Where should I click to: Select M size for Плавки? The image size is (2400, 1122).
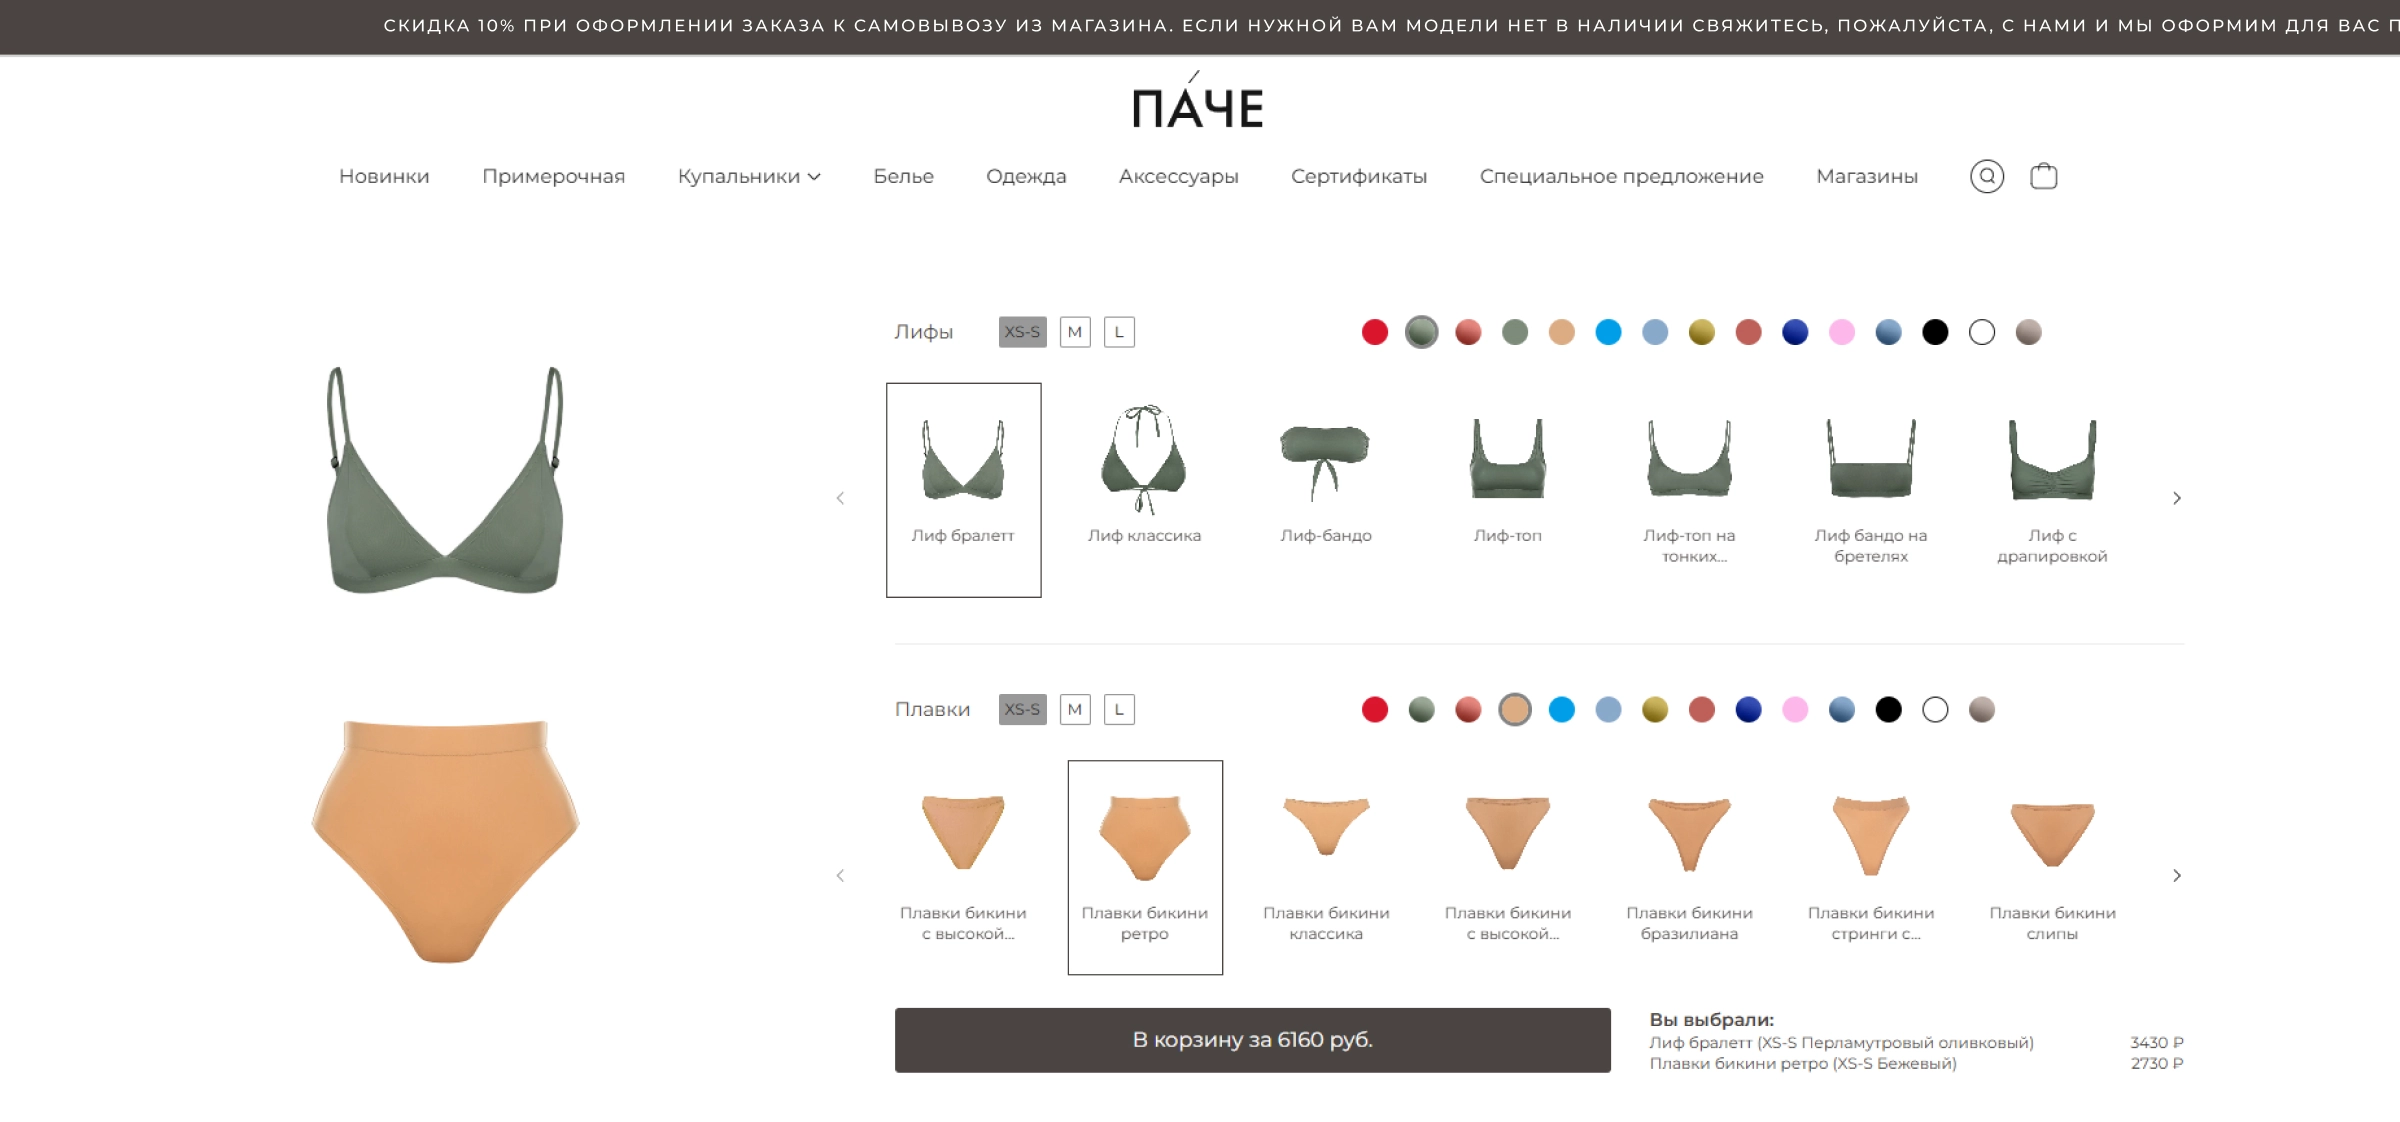pos(1075,709)
